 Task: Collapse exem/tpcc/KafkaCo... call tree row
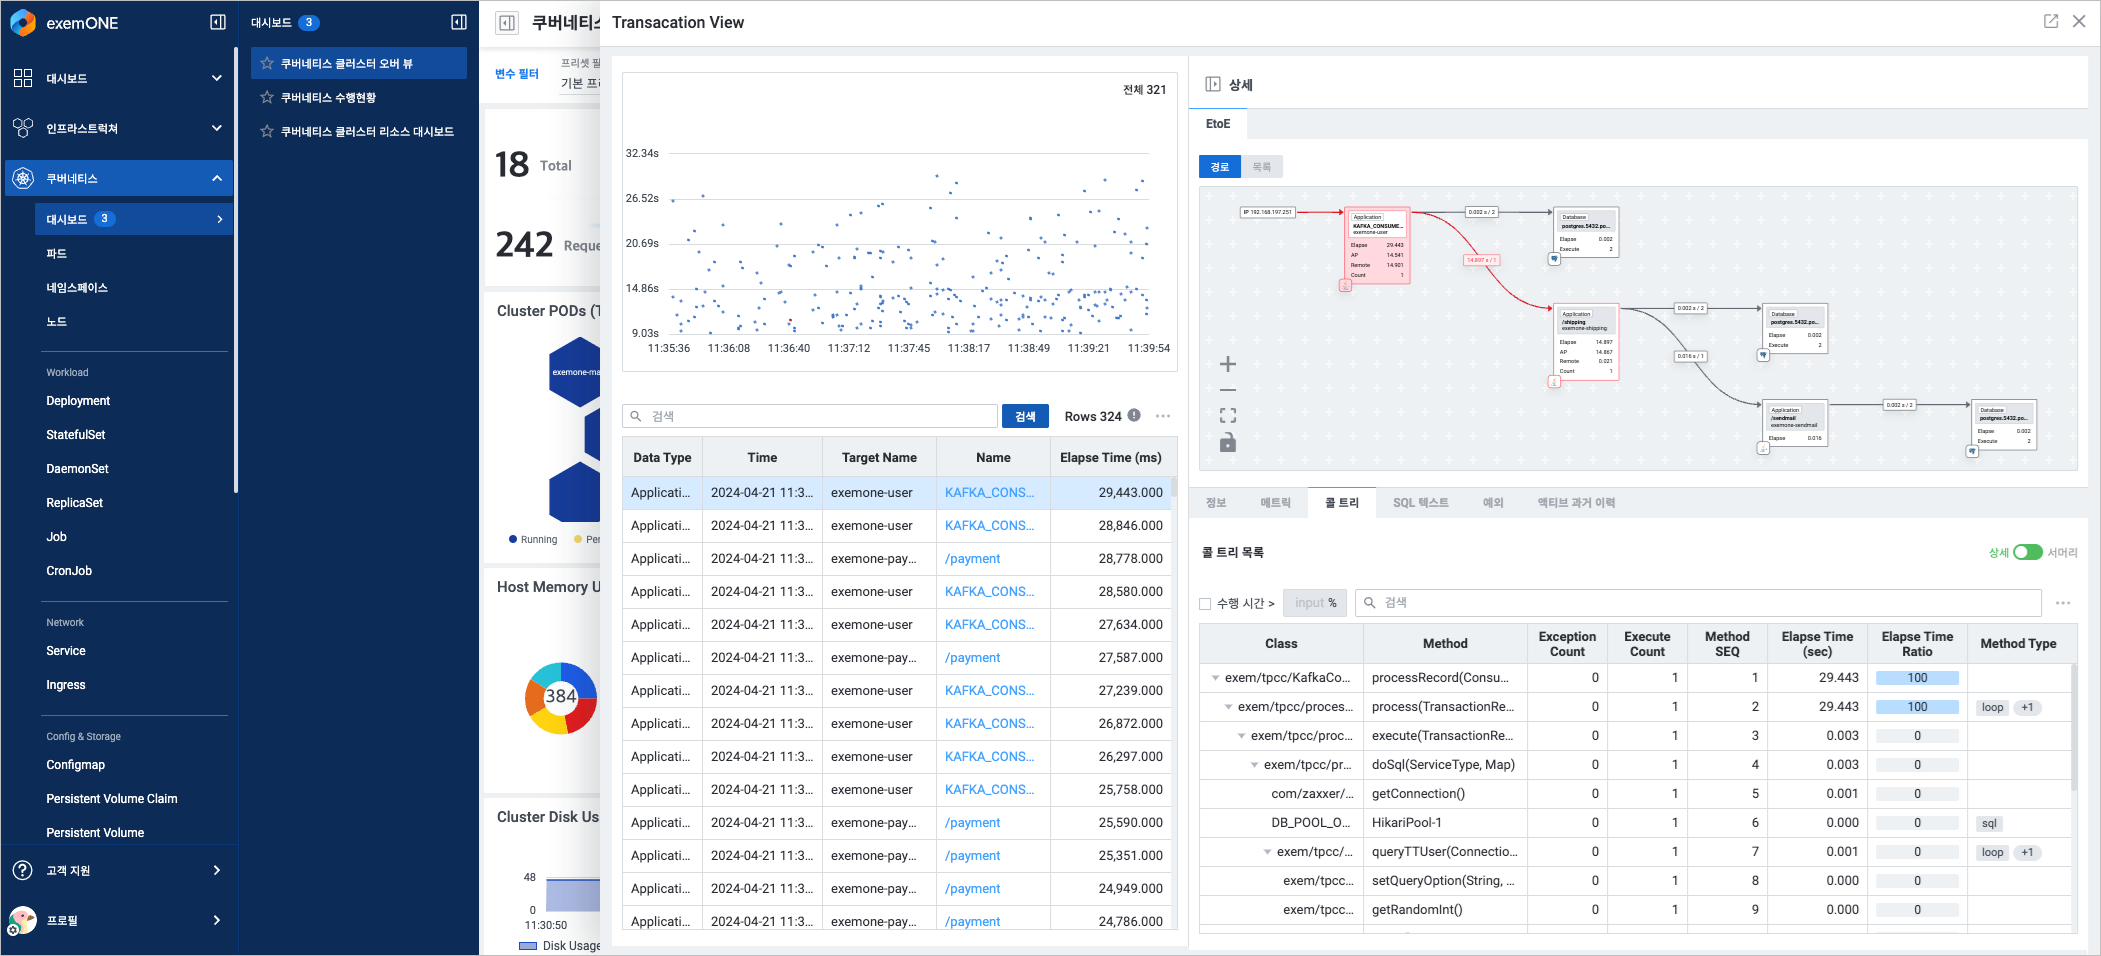click(1215, 678)
